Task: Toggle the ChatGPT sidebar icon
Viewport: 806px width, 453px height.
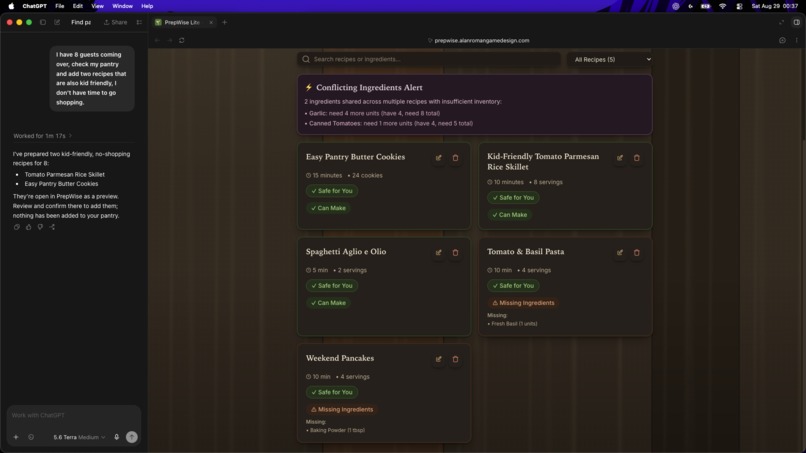Action: pos(43,22)
